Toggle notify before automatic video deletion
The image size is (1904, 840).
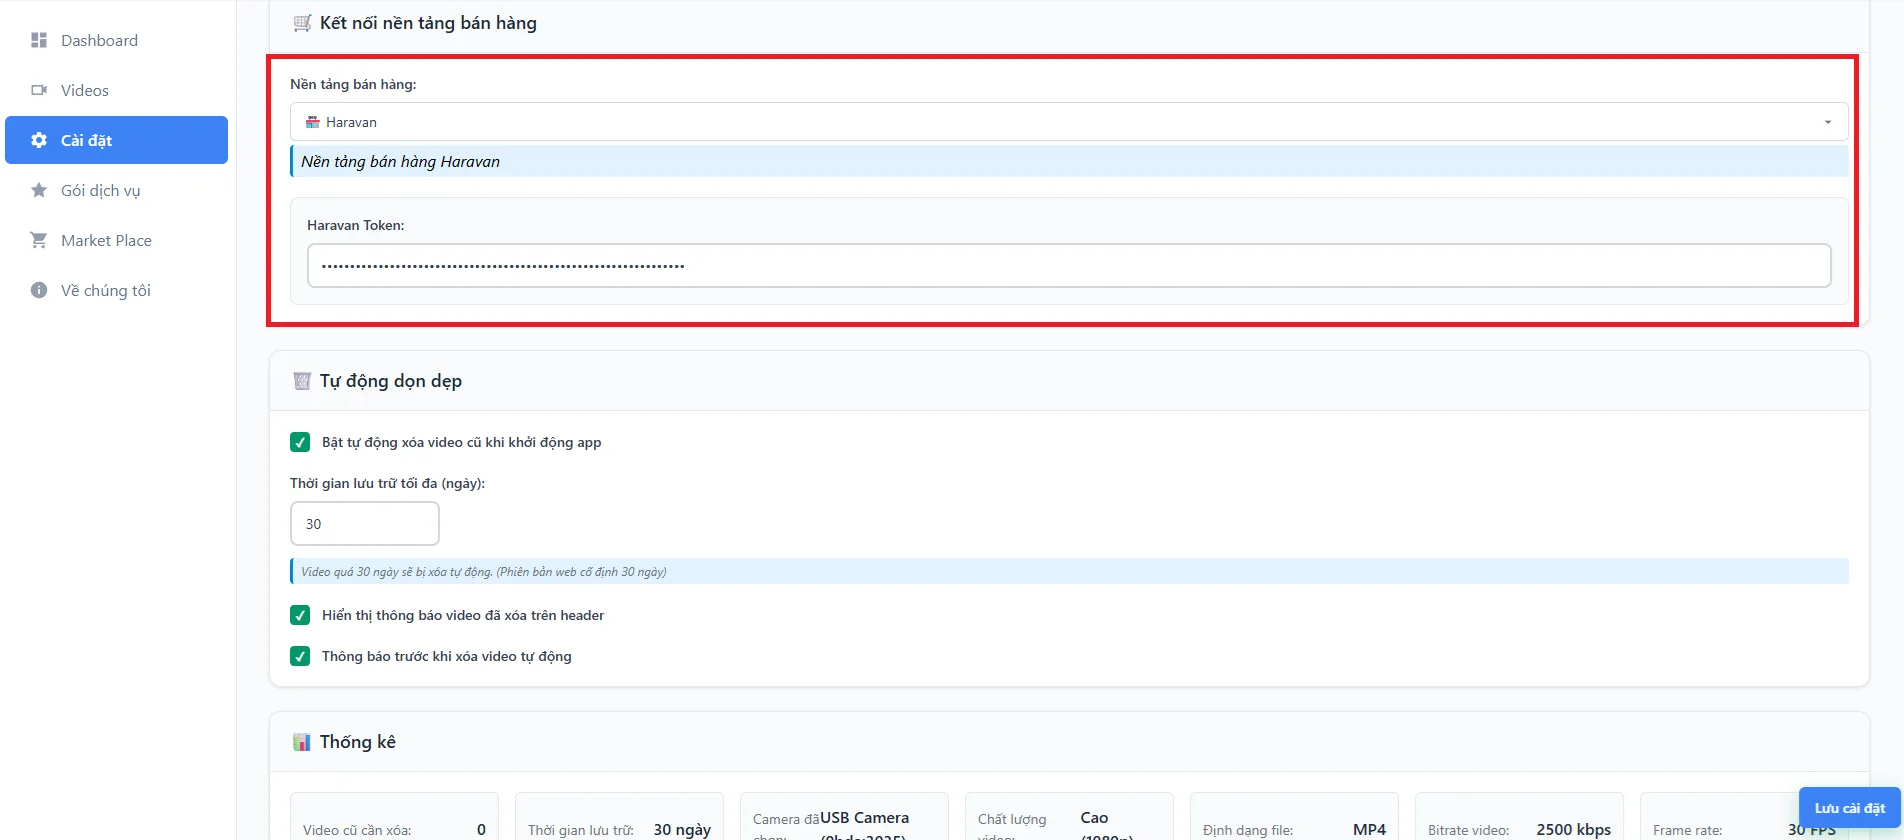(x=300, y=656)
